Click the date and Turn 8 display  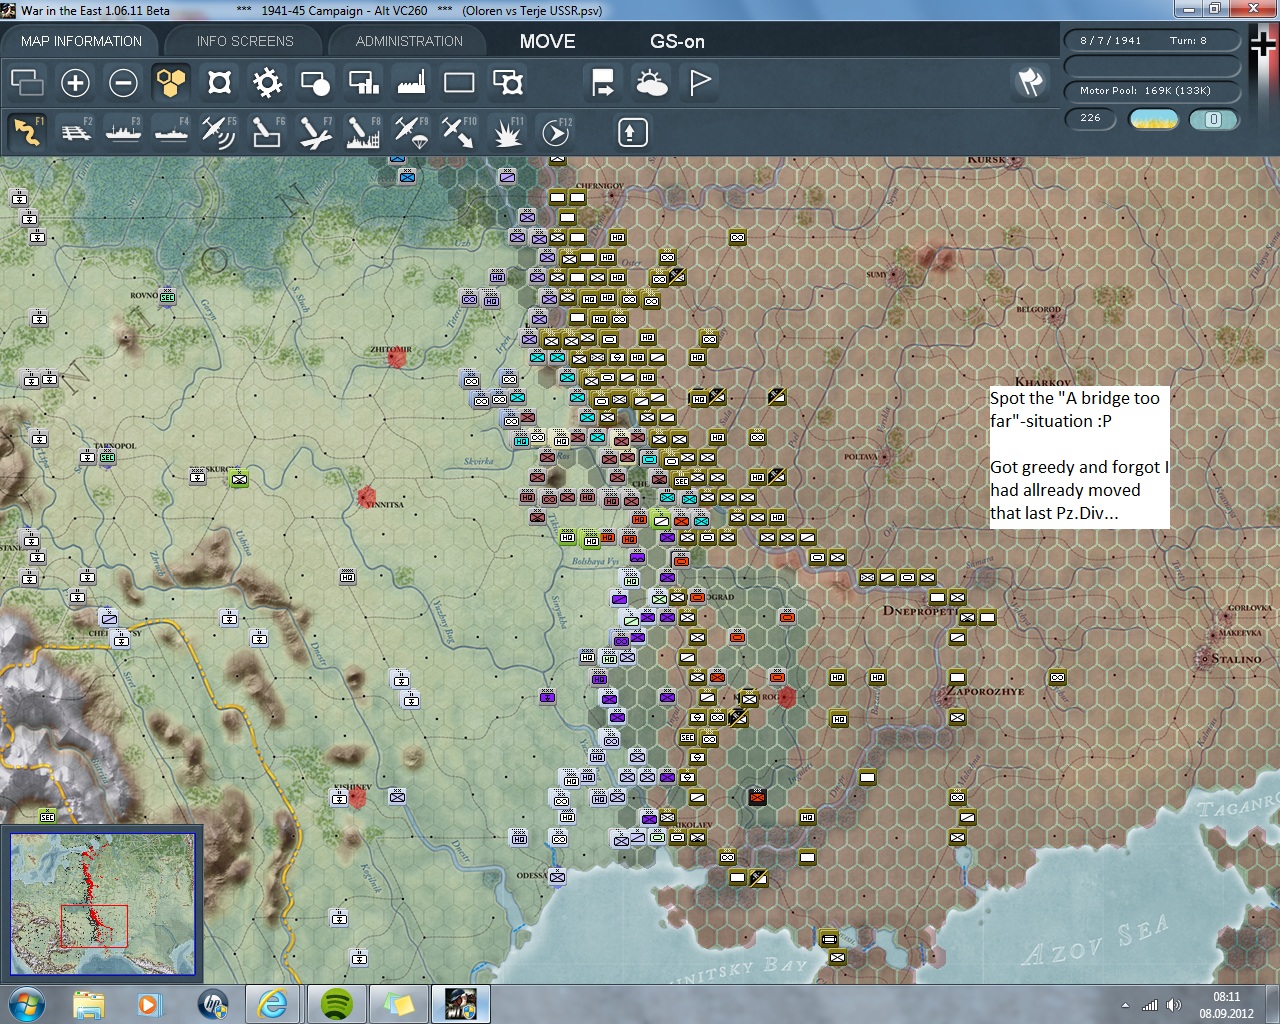(x=1151, y=40)
